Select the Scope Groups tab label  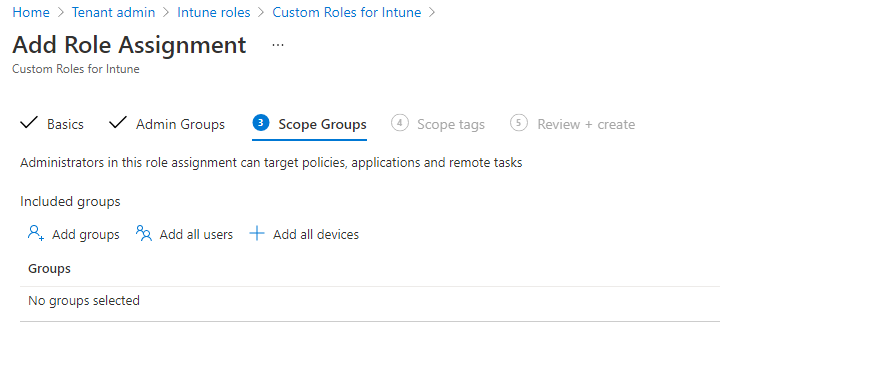pos(322,124)
